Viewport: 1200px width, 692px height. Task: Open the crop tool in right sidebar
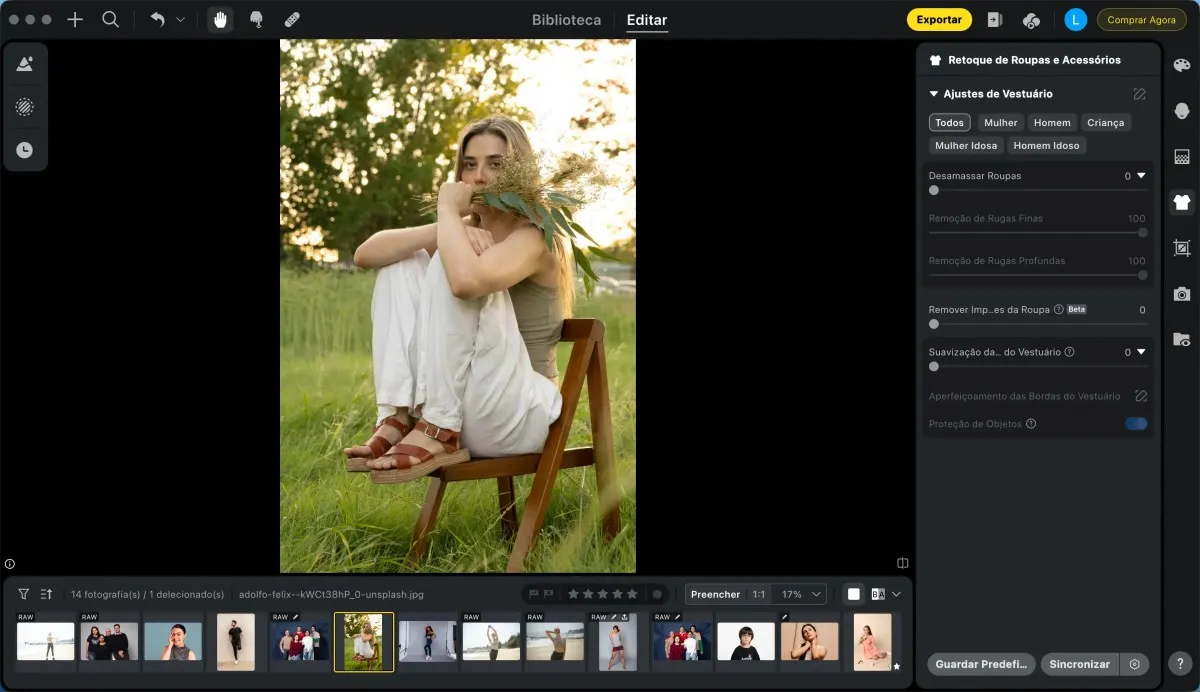click(1182, 248)
